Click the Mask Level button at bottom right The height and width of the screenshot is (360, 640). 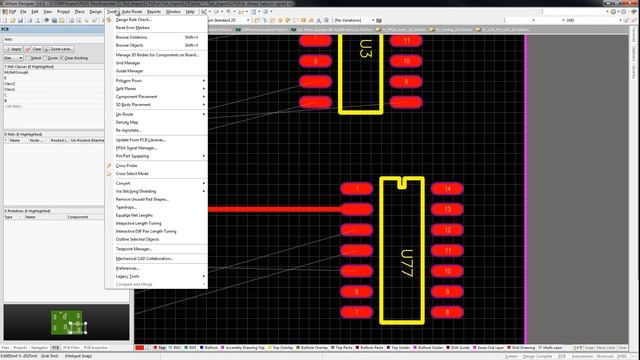point(605,348)
